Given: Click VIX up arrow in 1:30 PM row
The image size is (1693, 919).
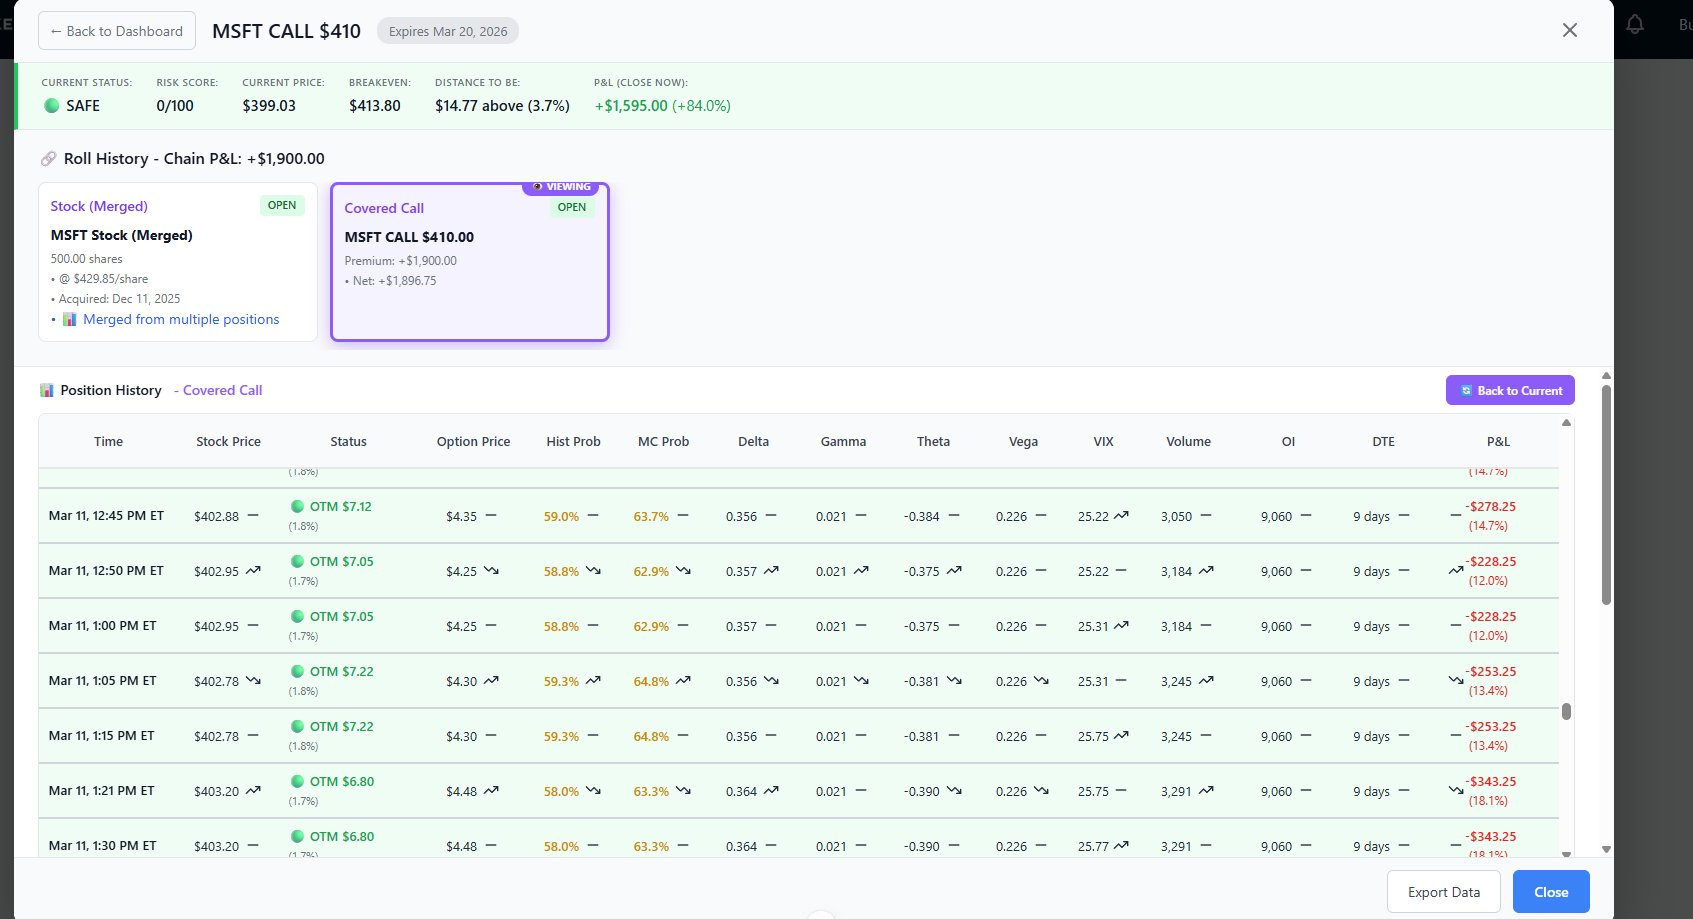Looking at the screenshot, I should coord(1121,846).
